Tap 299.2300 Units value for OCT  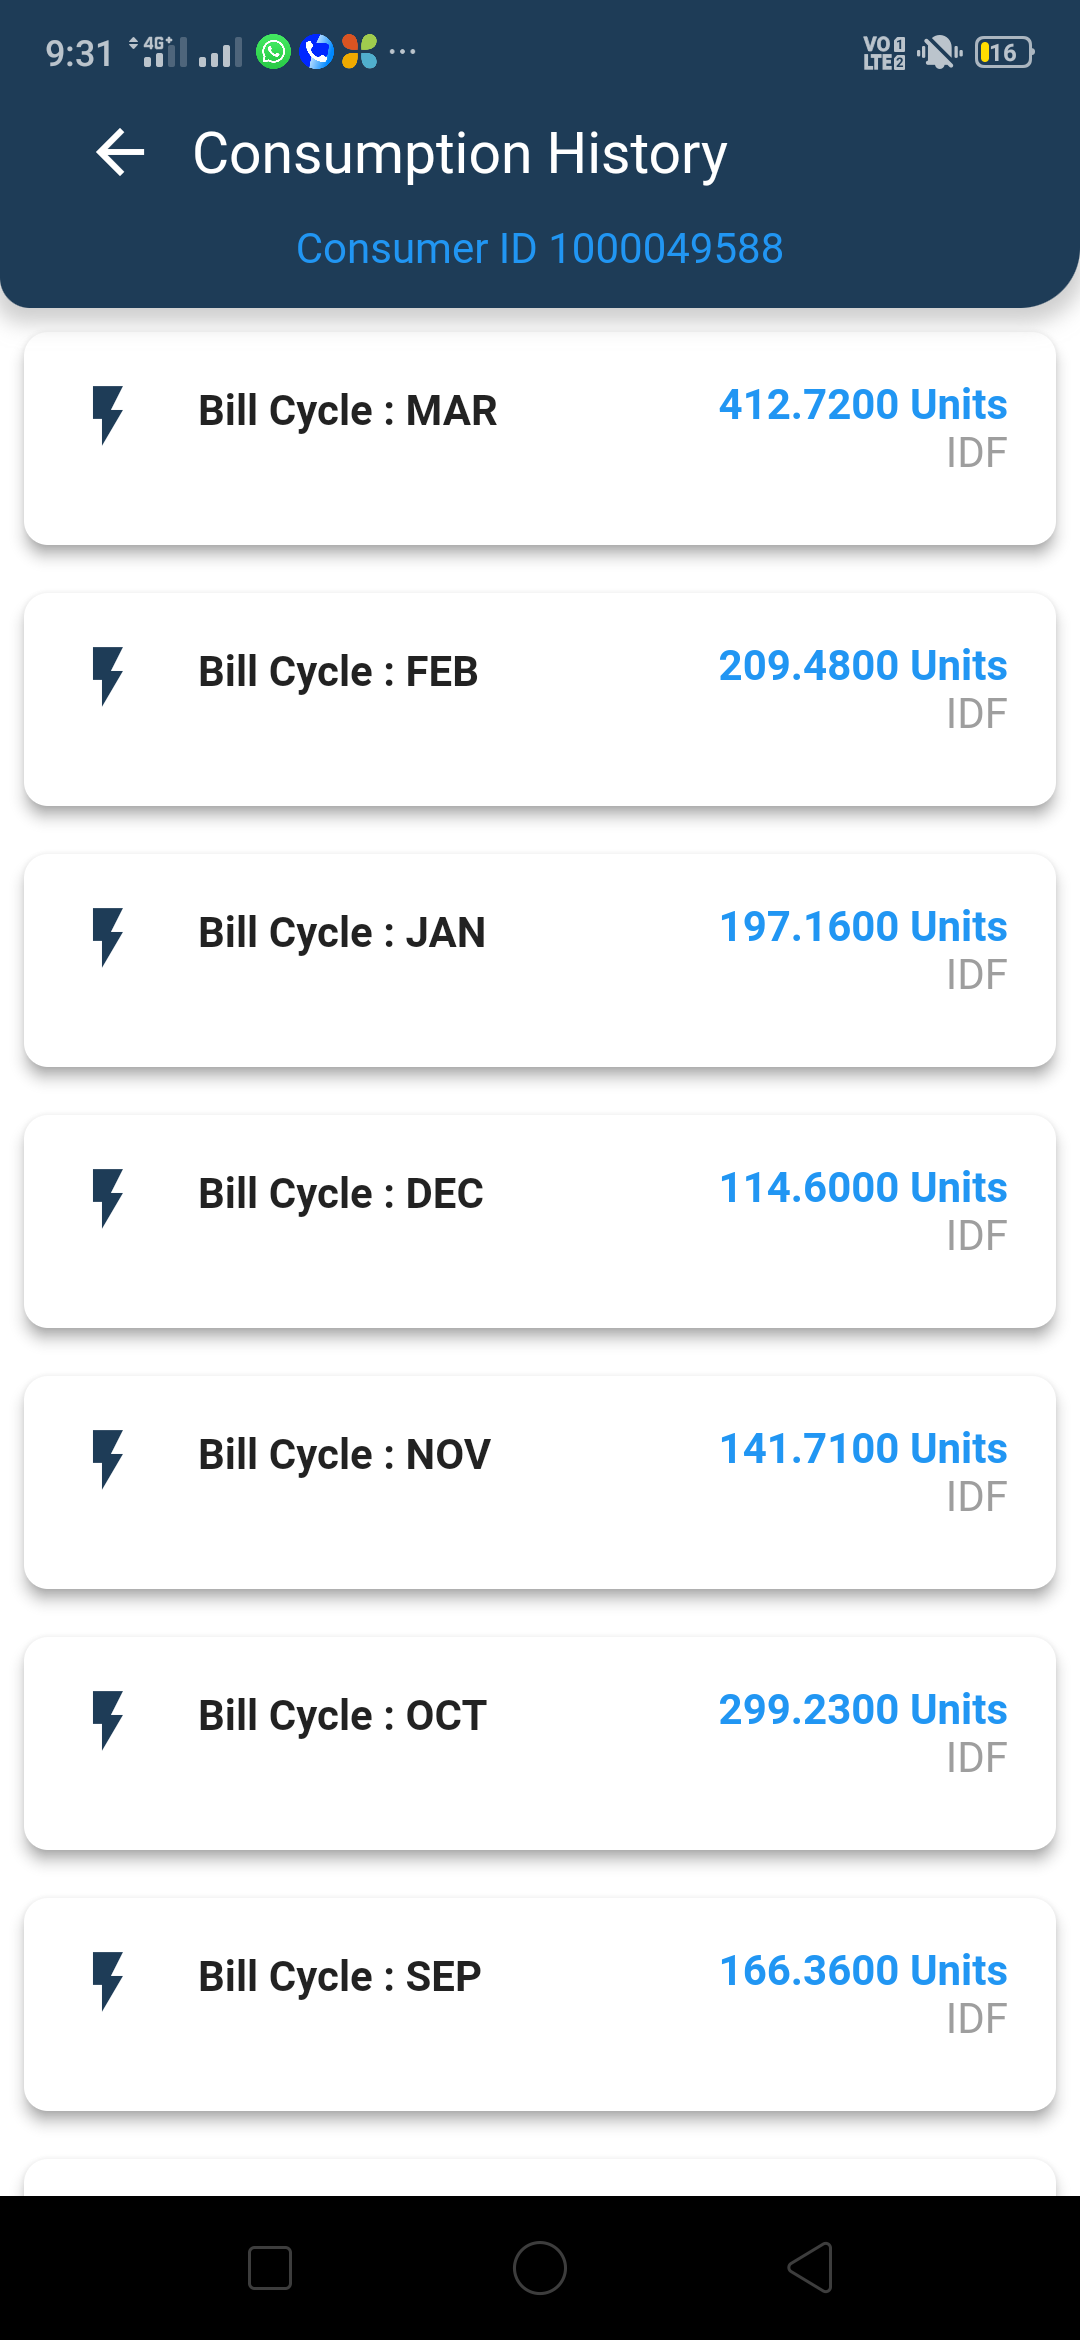pyautogui.click(x=862, y=1710)
